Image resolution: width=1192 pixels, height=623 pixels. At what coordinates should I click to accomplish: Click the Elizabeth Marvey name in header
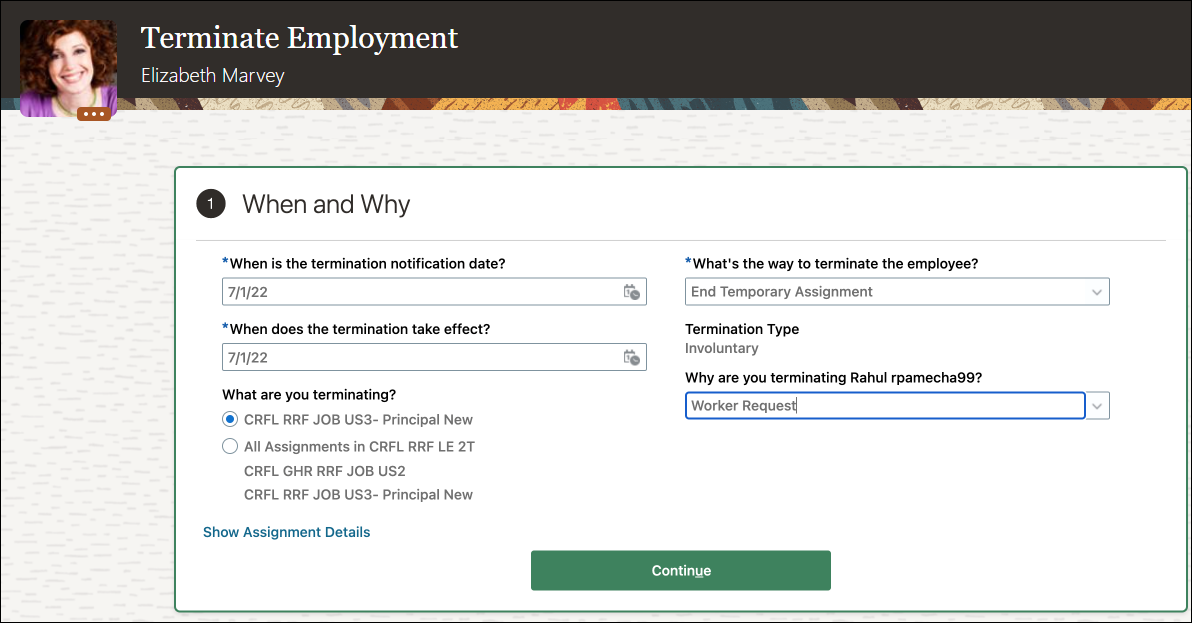[x=213, y=76]
